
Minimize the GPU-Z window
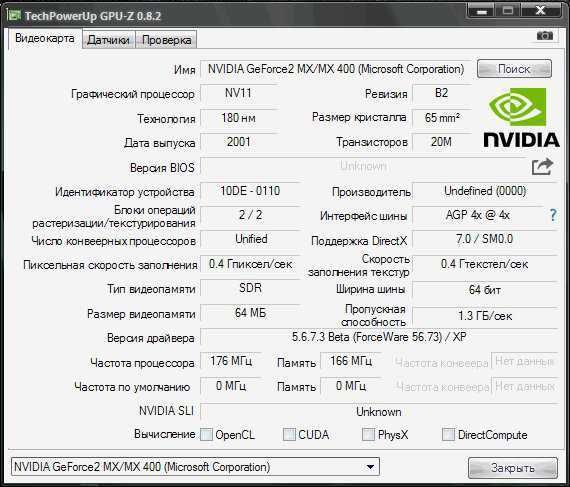pos(482,11)
